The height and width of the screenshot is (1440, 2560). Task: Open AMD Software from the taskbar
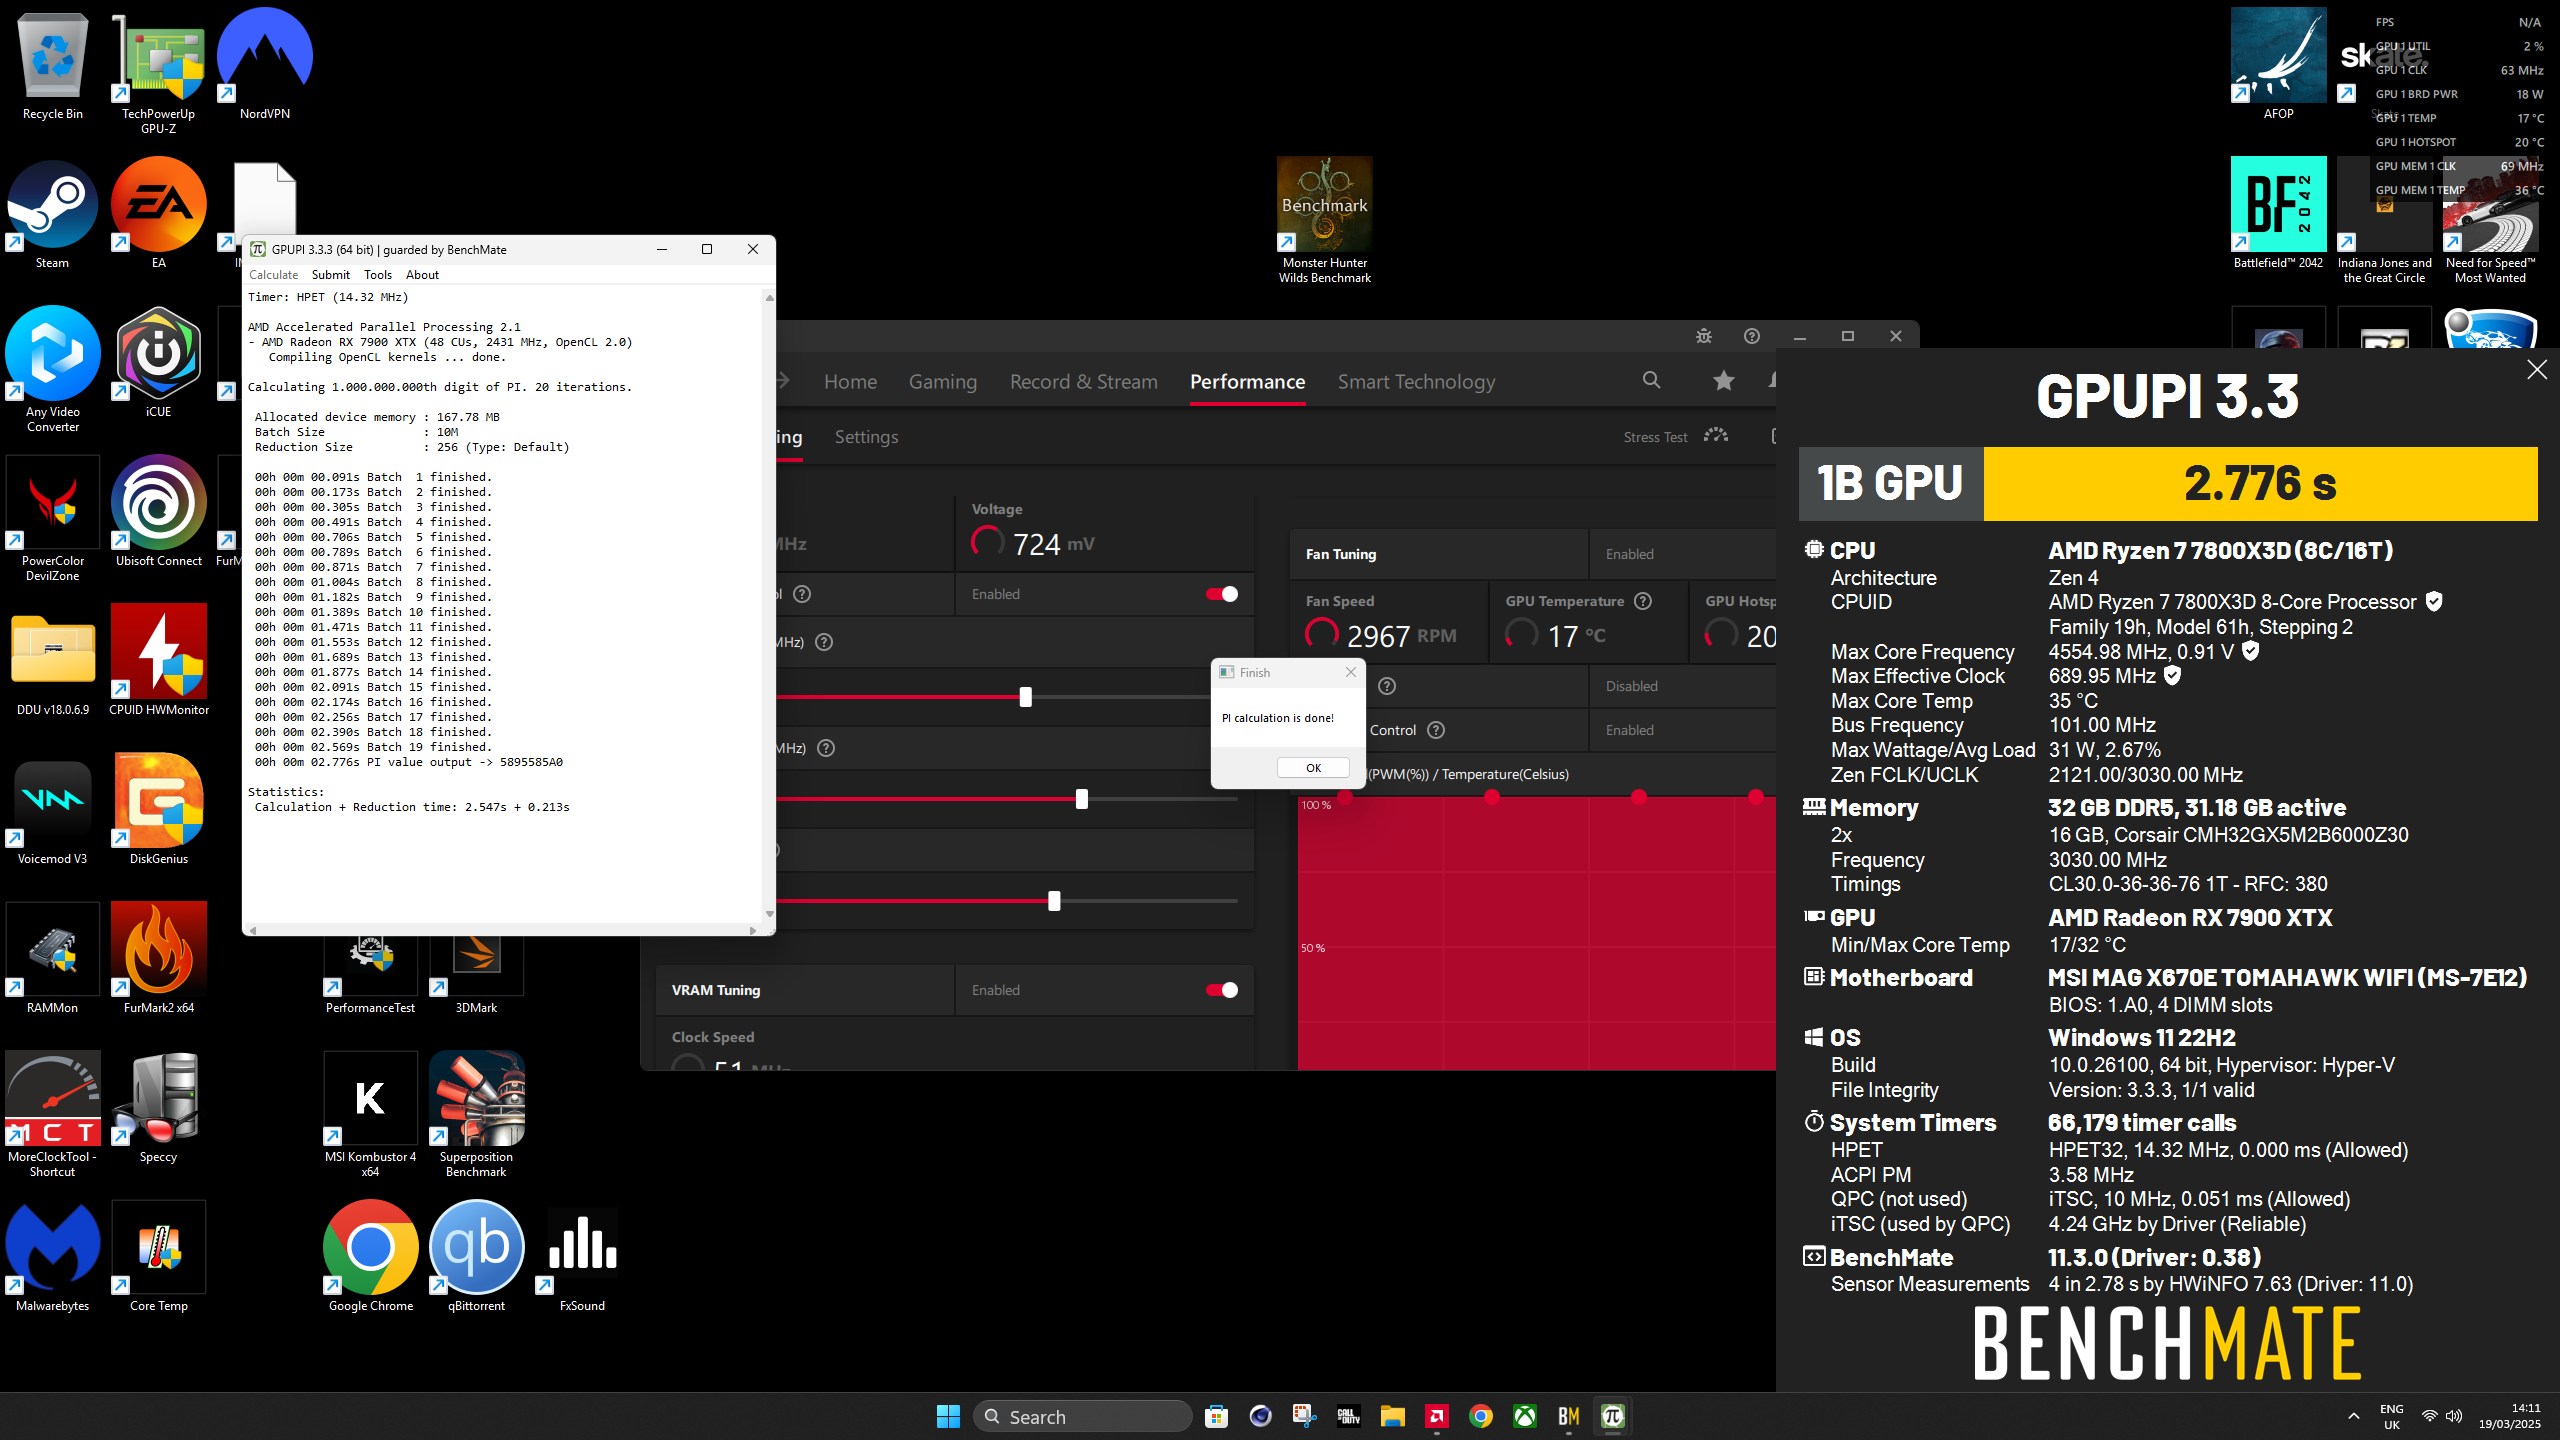(1437, 1416)
